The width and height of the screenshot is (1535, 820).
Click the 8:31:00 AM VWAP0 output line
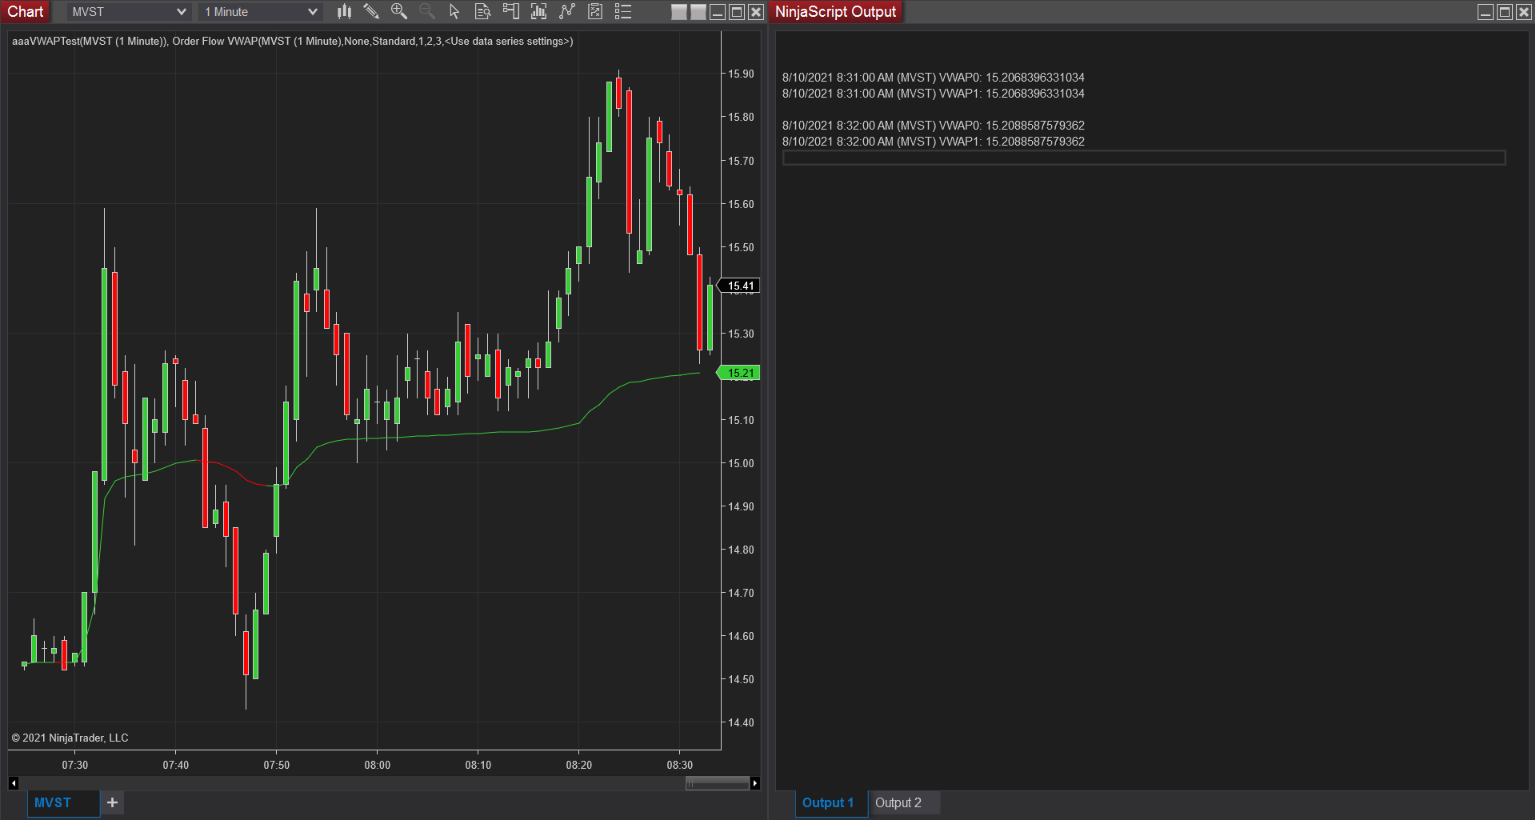(x=933, y=77)
